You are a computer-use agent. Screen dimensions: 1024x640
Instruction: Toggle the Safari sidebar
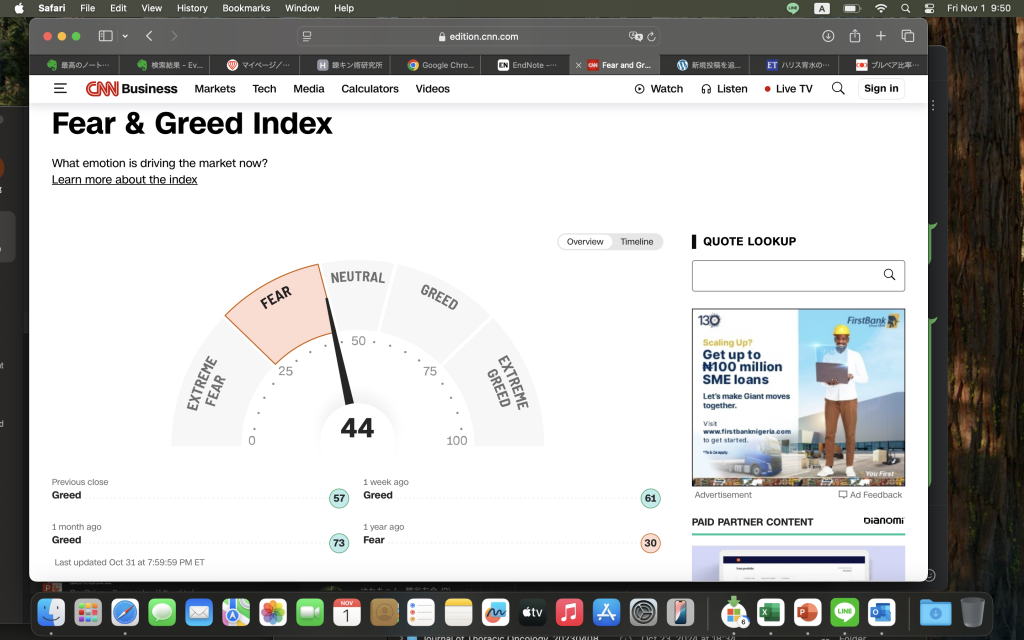105,36
